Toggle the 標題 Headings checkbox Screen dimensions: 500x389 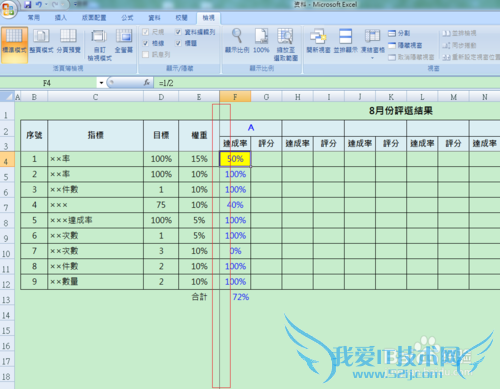pos(178,43)
